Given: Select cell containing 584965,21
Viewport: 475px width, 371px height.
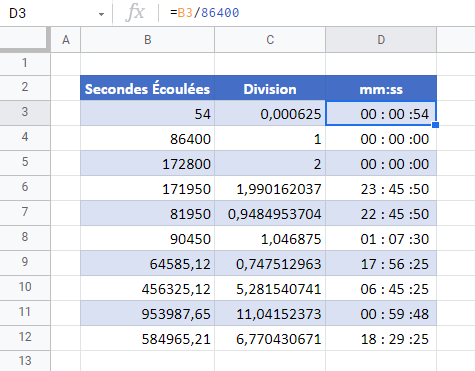Looking at the screenshot, I should (147, 338).
